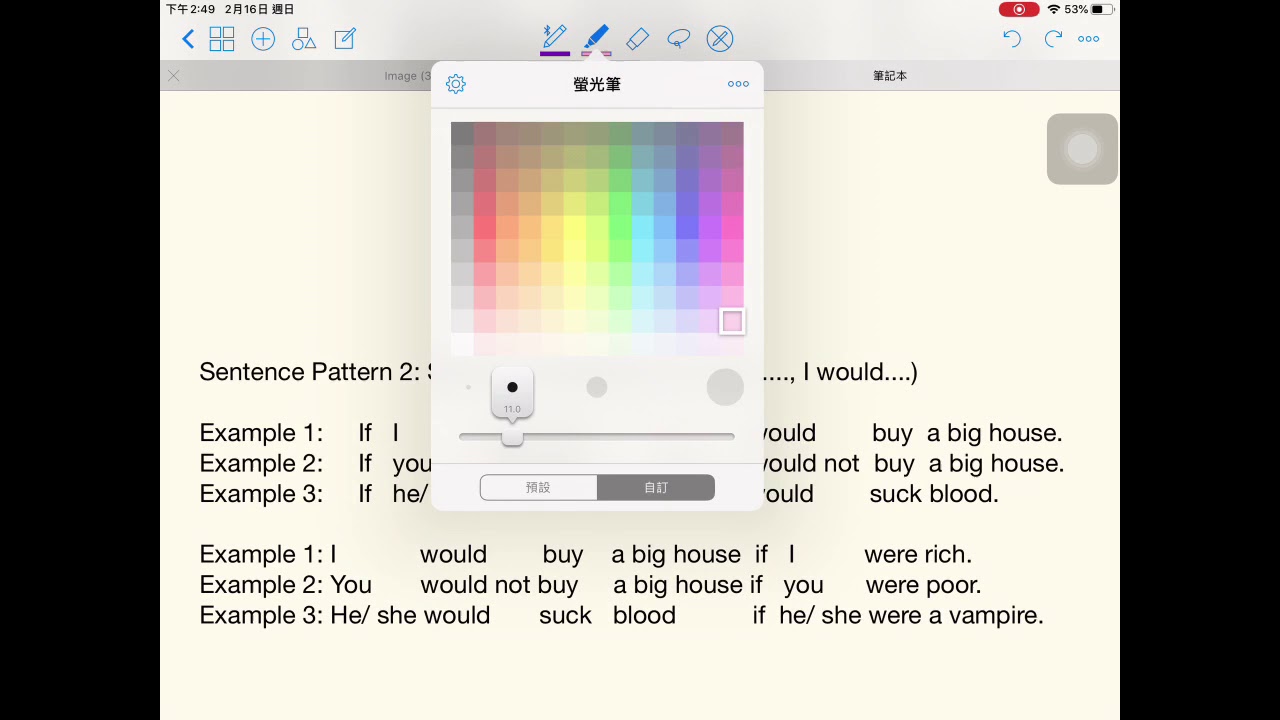Select the Pen tool
Image resolution: width=1280 pixels, height=720 pixels.
click(554, 38)
